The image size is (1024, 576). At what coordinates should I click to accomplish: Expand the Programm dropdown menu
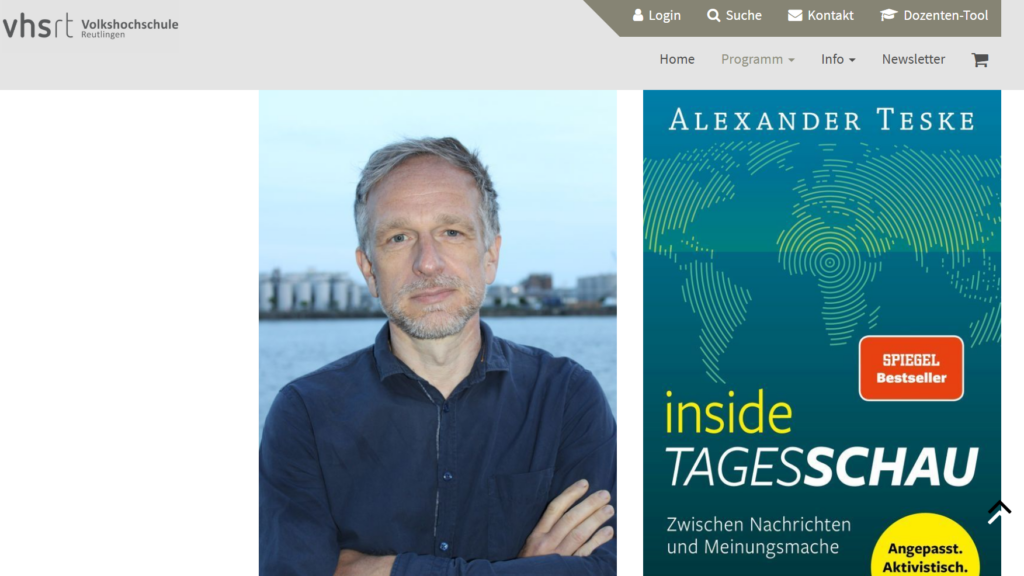[x=758, y=59]
